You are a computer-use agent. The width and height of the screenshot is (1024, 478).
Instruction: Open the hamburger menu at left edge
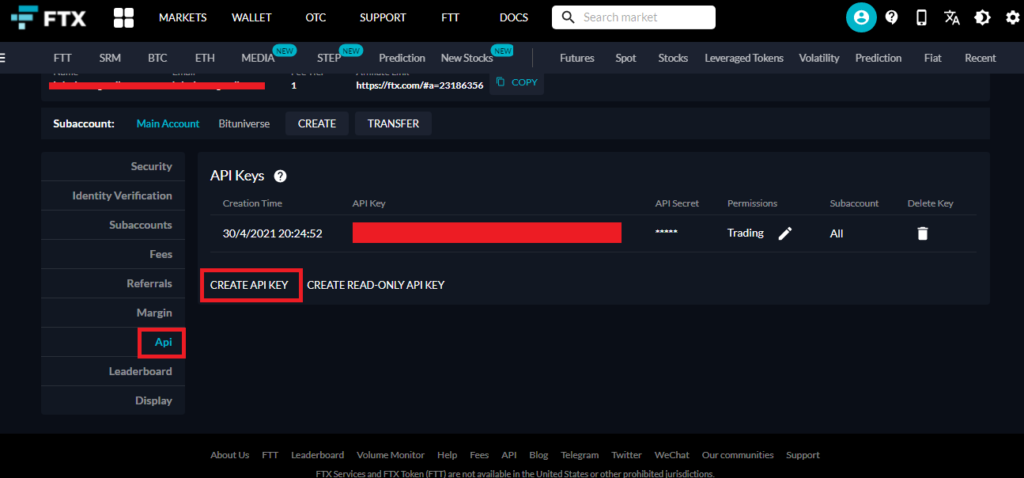pyautogui.click(x=3, y=57)
